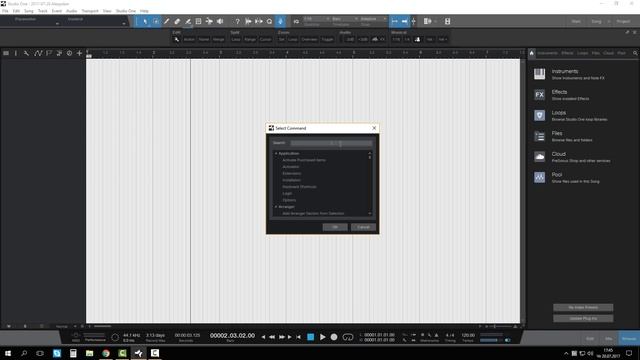Image resolution: width=640 pixels, height=360 pixels.
Task: Open the Timebase Bars dropdown
Action: [345, 19]
